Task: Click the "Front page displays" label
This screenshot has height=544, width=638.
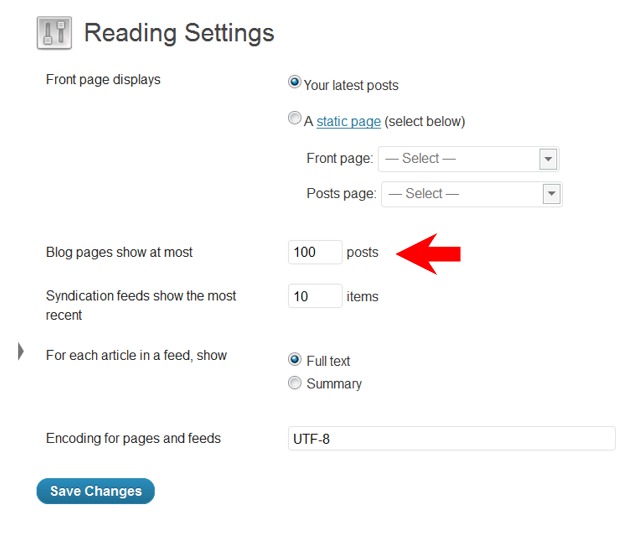Action: point(103,80)
